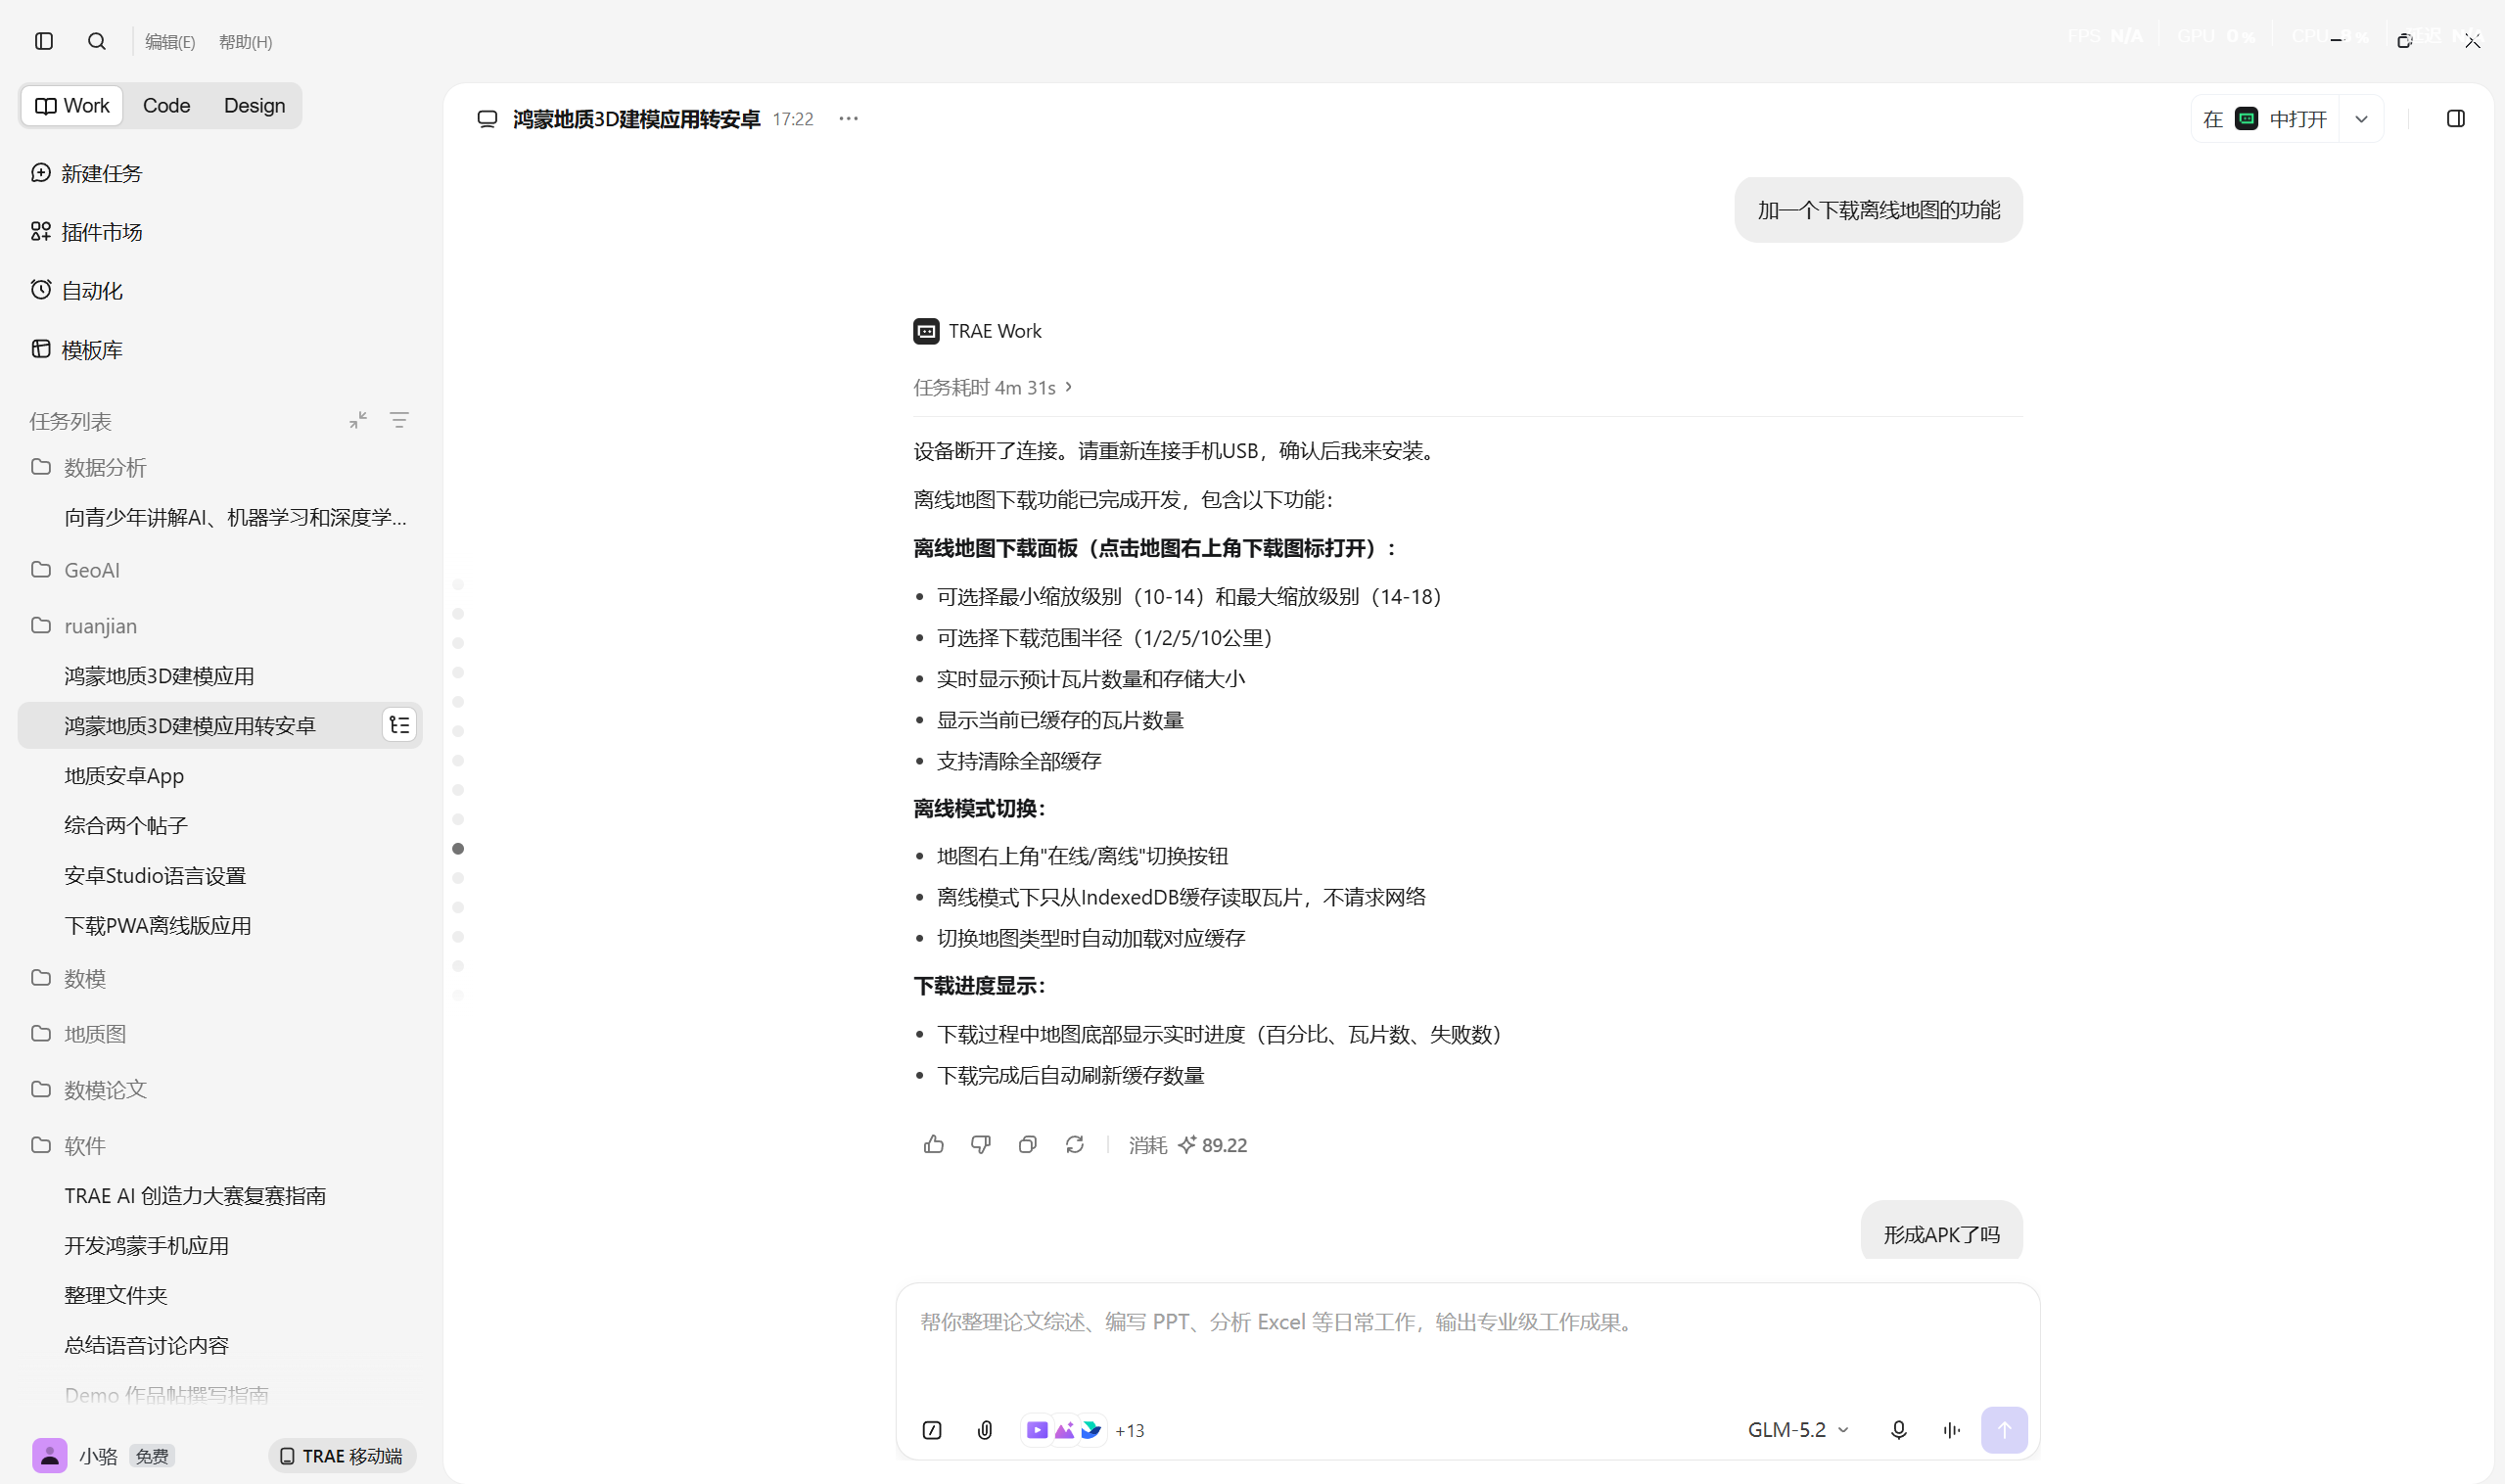Open the 编辑(E) menu
The image size is (2505, 1484).
click(170, 42)
